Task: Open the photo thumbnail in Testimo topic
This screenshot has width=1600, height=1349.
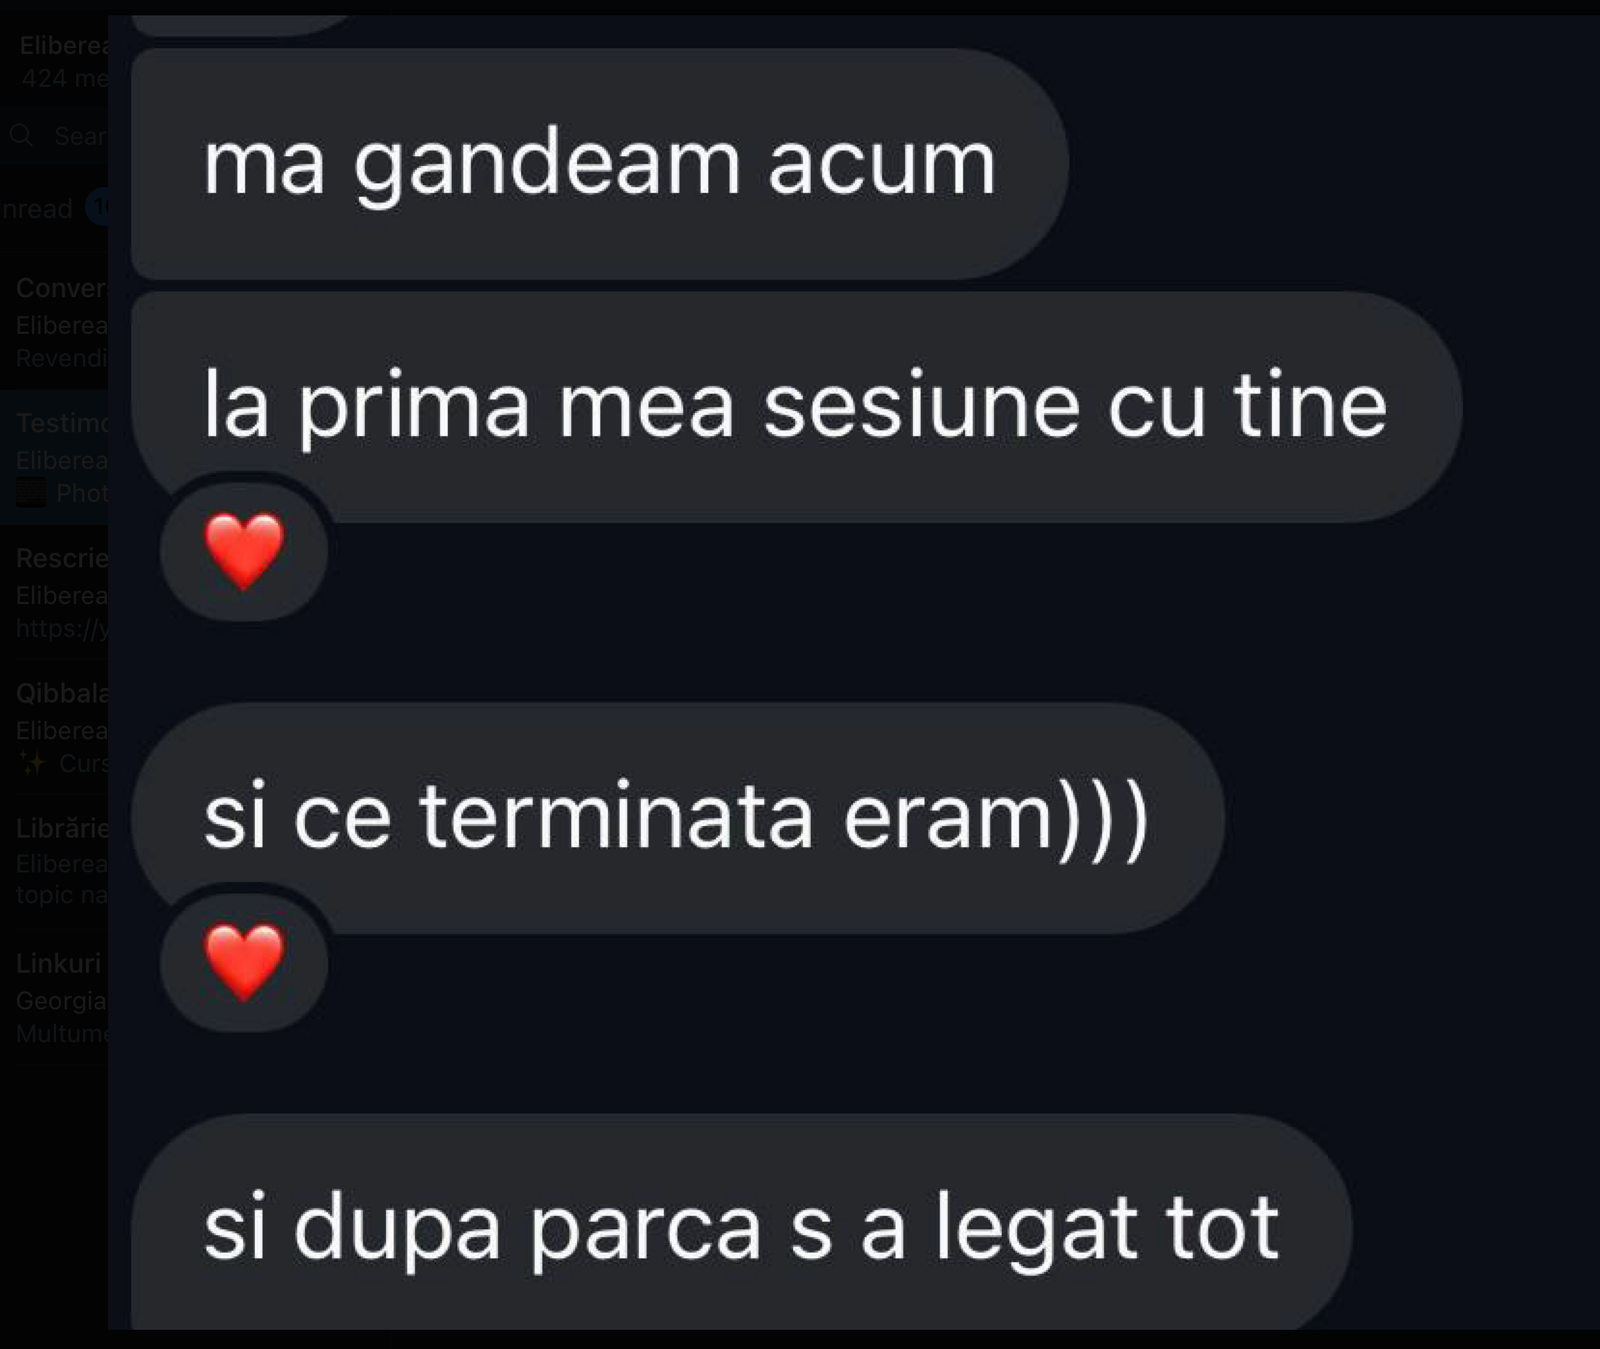Action: [30, 493]
